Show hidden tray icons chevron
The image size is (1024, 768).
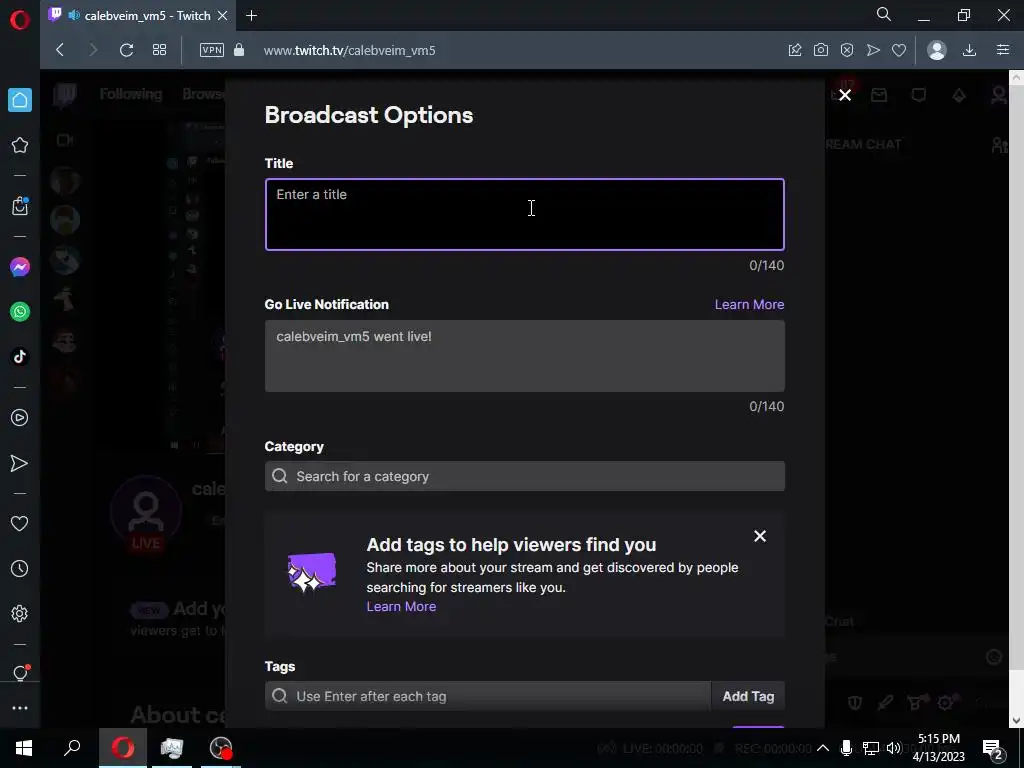click(x=823, y=748)
